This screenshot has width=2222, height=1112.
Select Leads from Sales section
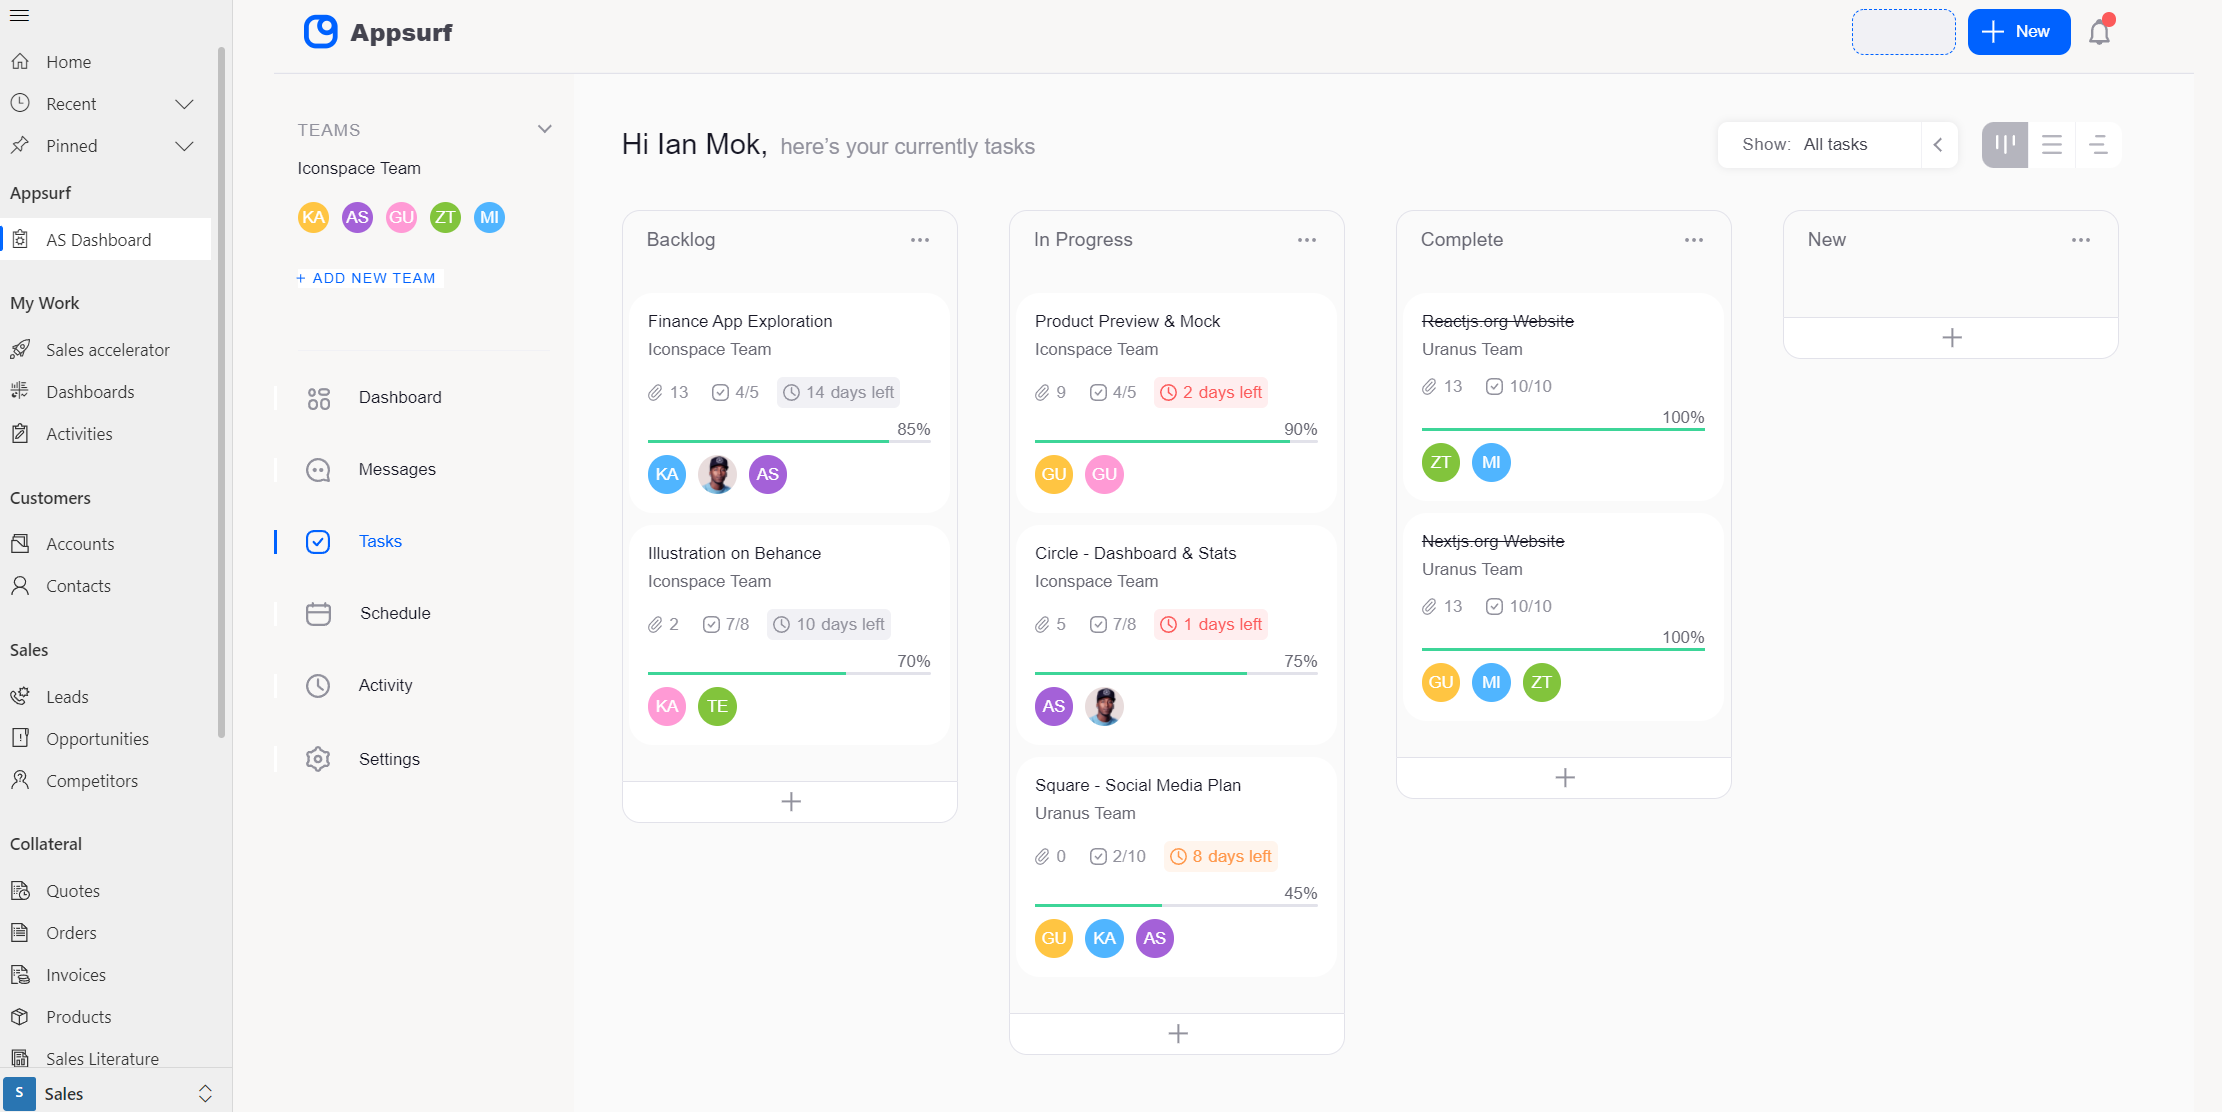click(67, 696)
